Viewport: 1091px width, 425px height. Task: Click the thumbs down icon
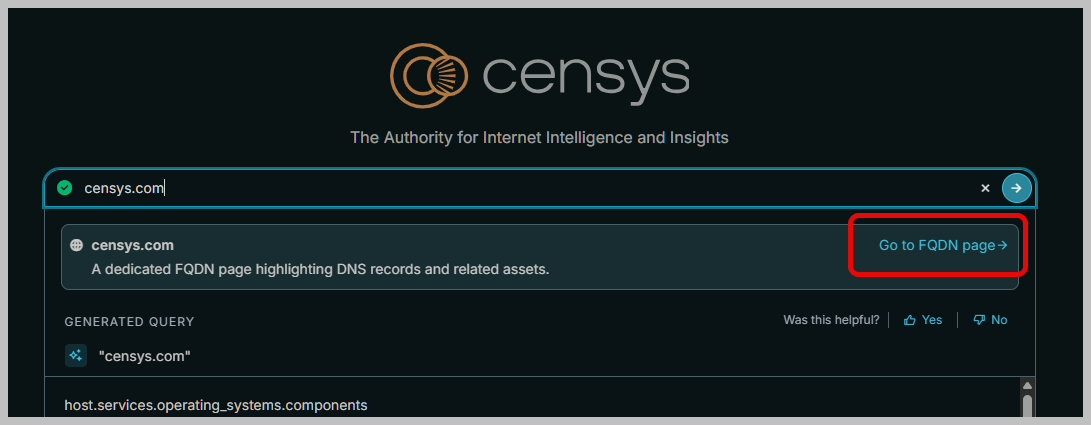click(979, 320)
